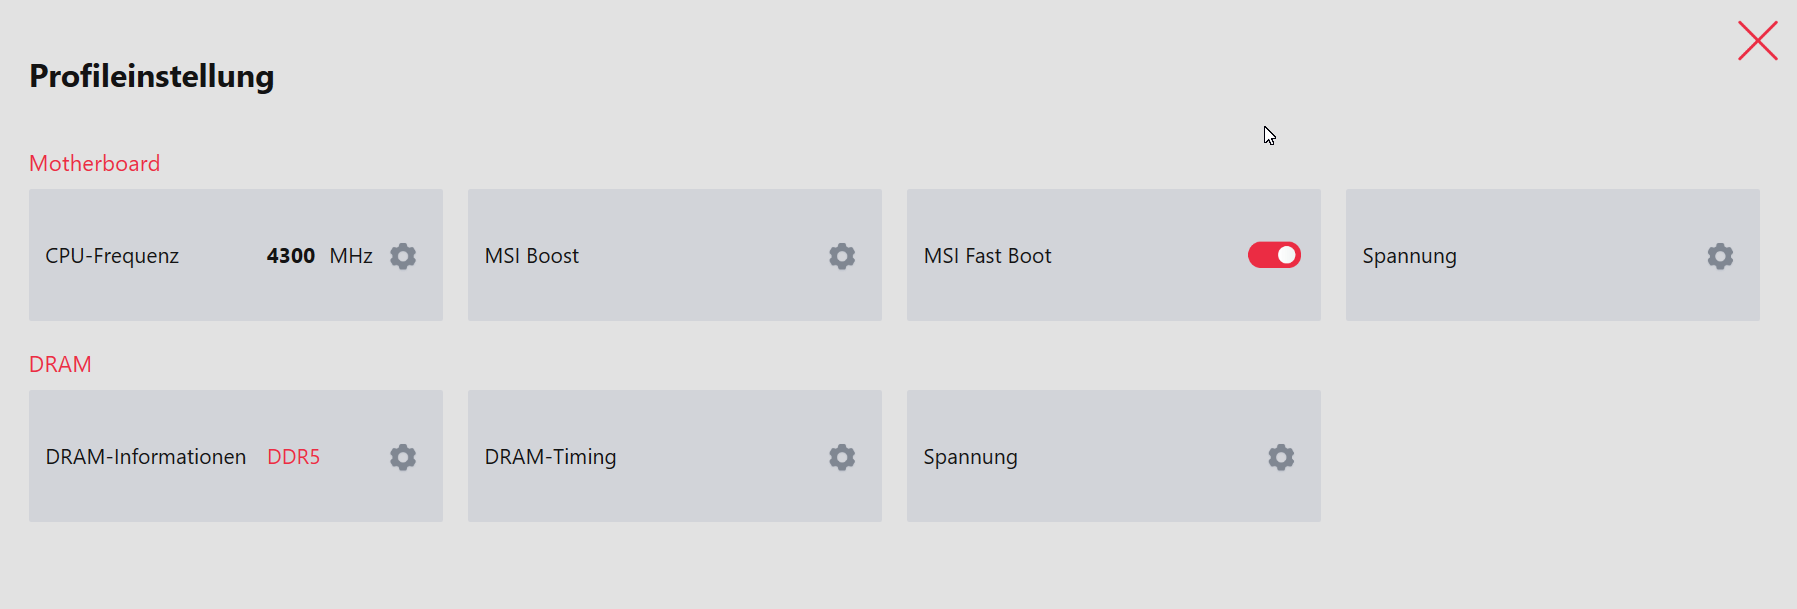Open the DRAM-Informationen gear settings

pyautogui.click(x=403, y=457)
